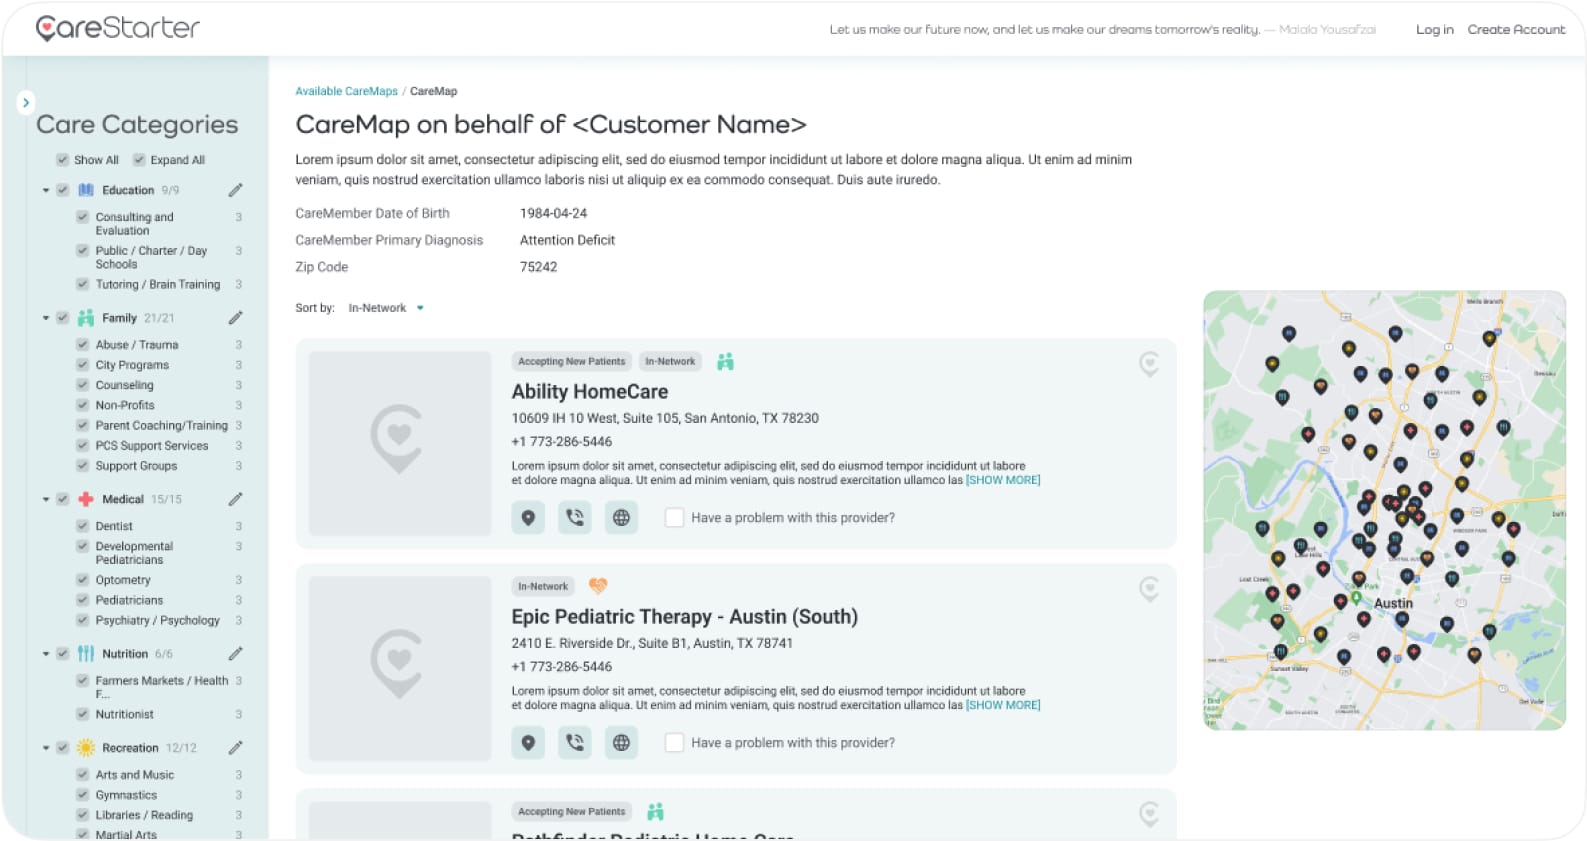Screen dimensions: 1587x841
Task: Open map location for Epic Pediatric Therapy
Action: pos(528,743)
